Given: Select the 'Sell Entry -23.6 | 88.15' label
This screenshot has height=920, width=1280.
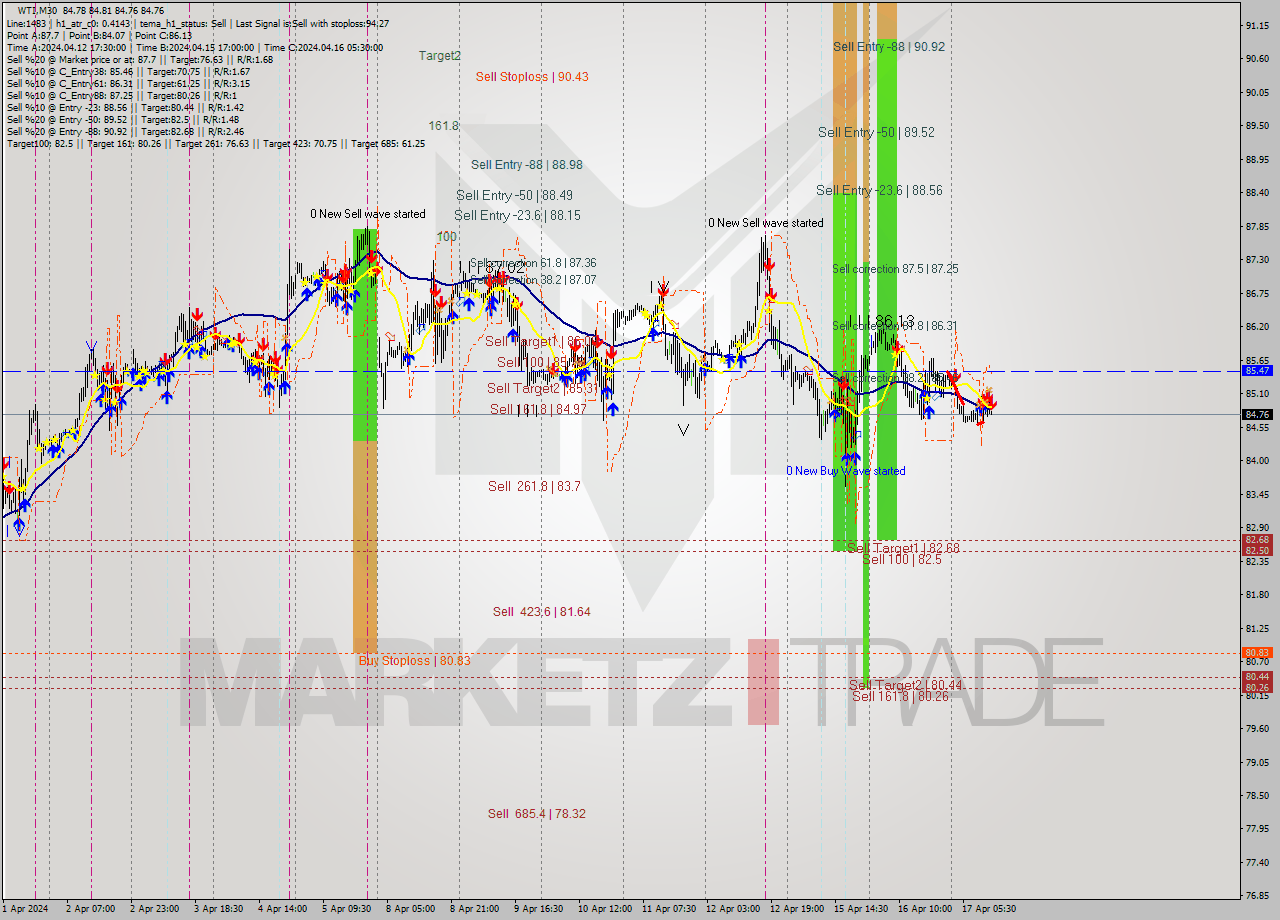Looking at the screenshot, I should (517, 215).
